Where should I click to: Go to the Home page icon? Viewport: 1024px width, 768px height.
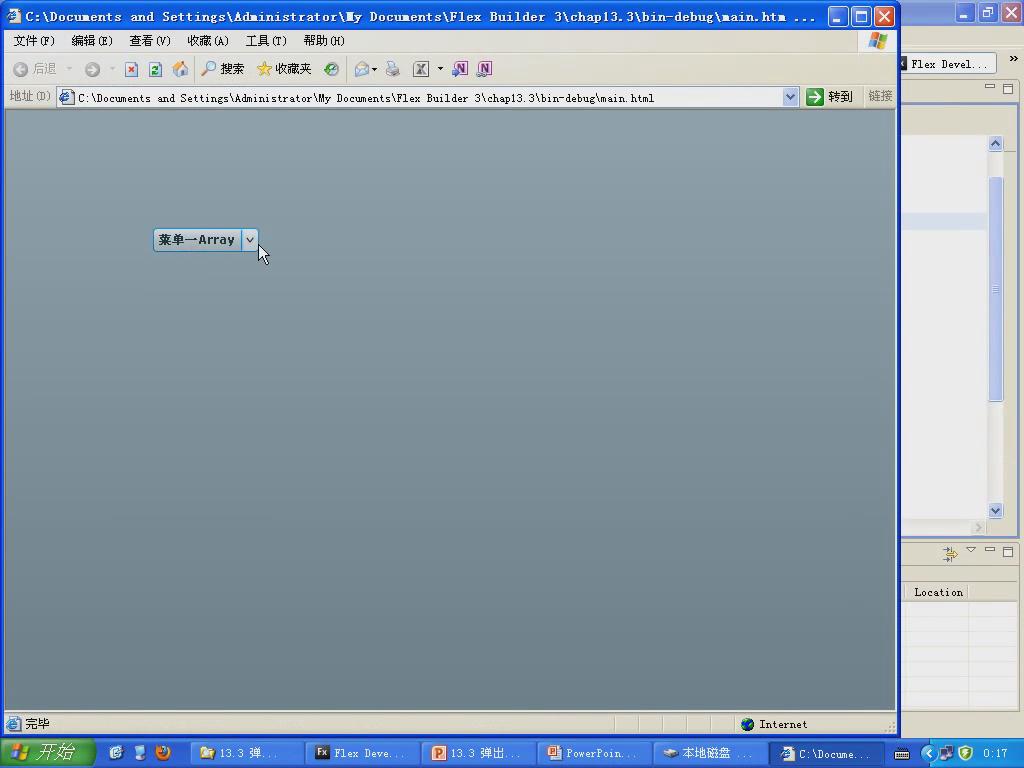pyautogui.click(x=180, y=69)
